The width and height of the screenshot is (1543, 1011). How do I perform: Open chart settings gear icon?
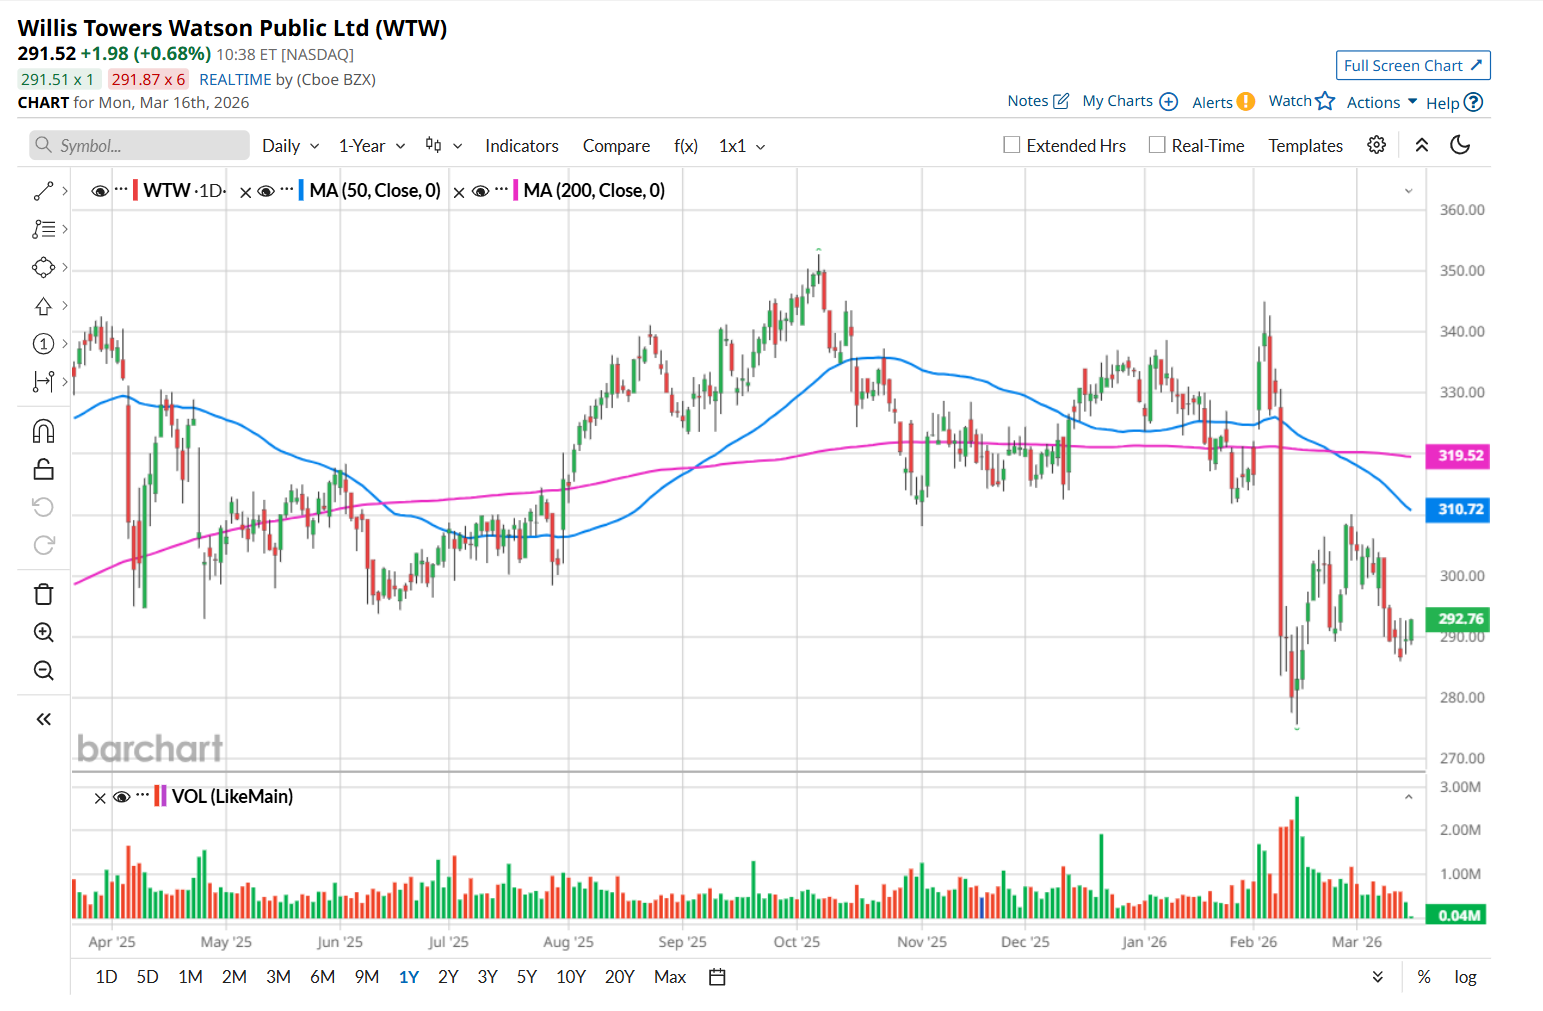pyautogui.click(x=1376, y=145)
